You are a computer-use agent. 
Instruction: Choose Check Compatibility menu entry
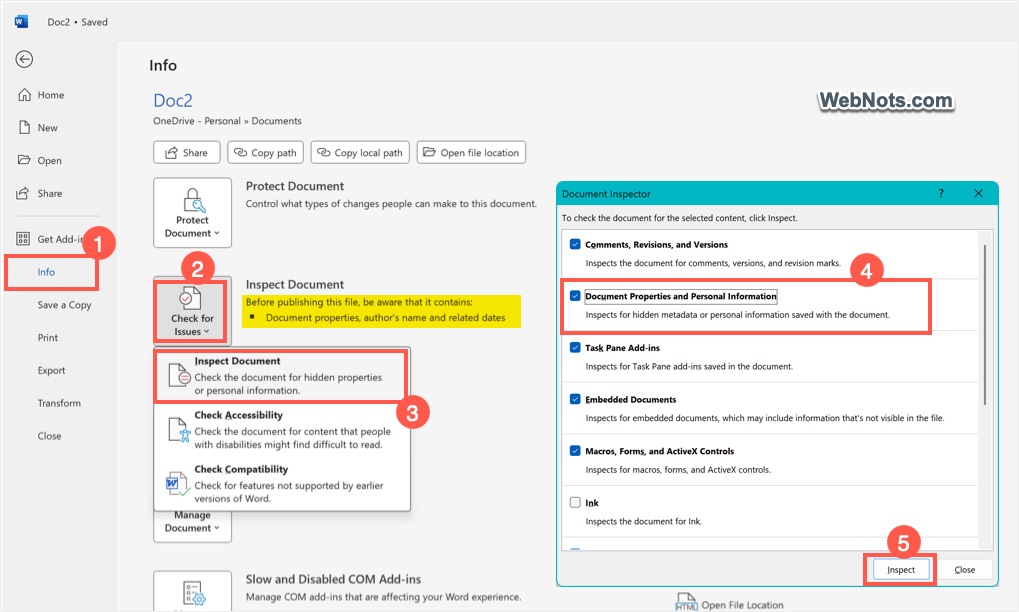[281, 483]
